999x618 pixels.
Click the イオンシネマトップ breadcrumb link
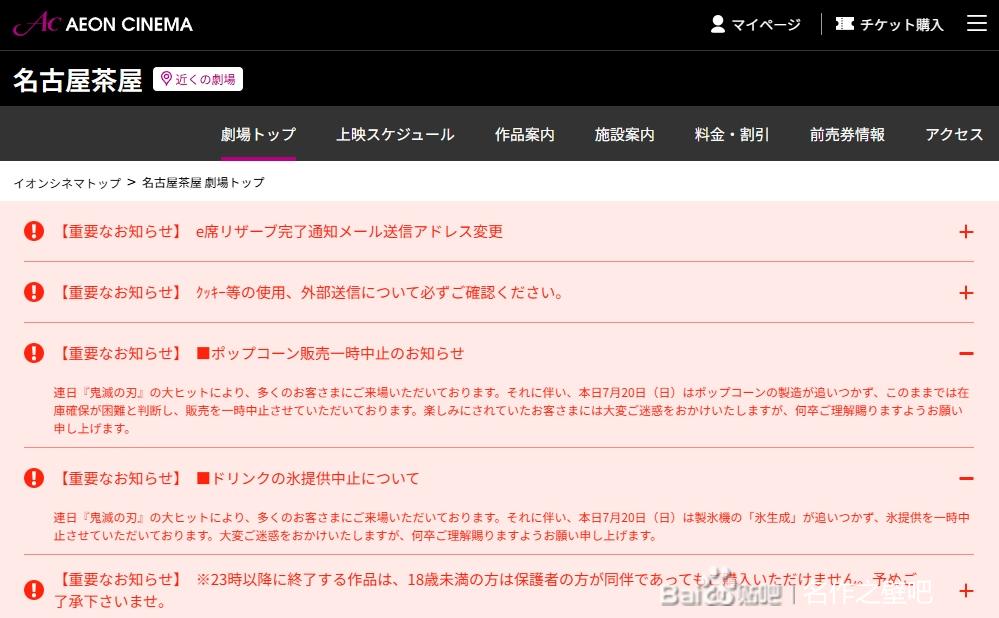(67, 183)
